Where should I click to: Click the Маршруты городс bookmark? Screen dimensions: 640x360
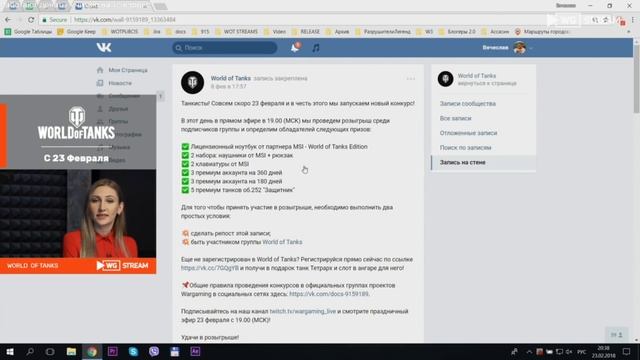[542, 31]
